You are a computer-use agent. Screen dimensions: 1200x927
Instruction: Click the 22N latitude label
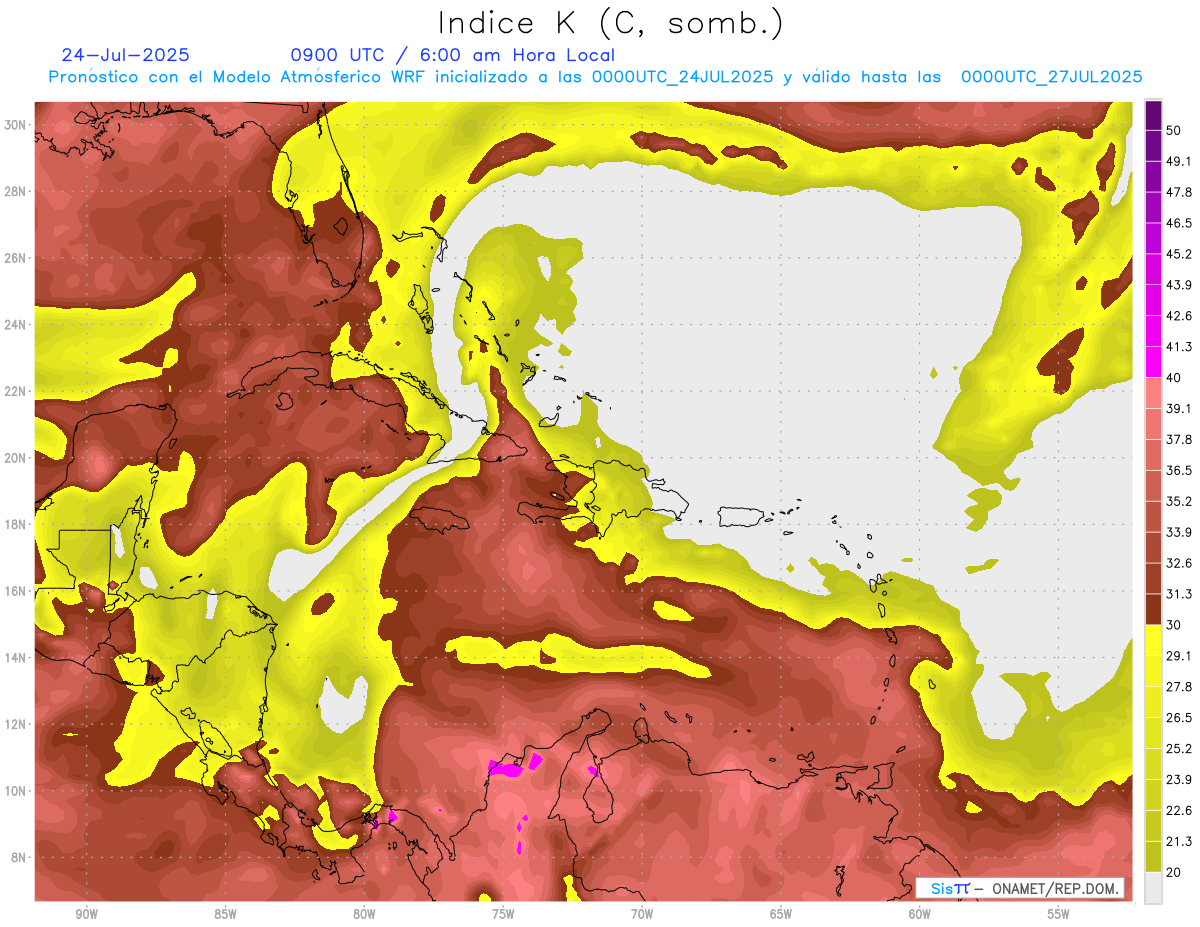click(x=15, y=391)
